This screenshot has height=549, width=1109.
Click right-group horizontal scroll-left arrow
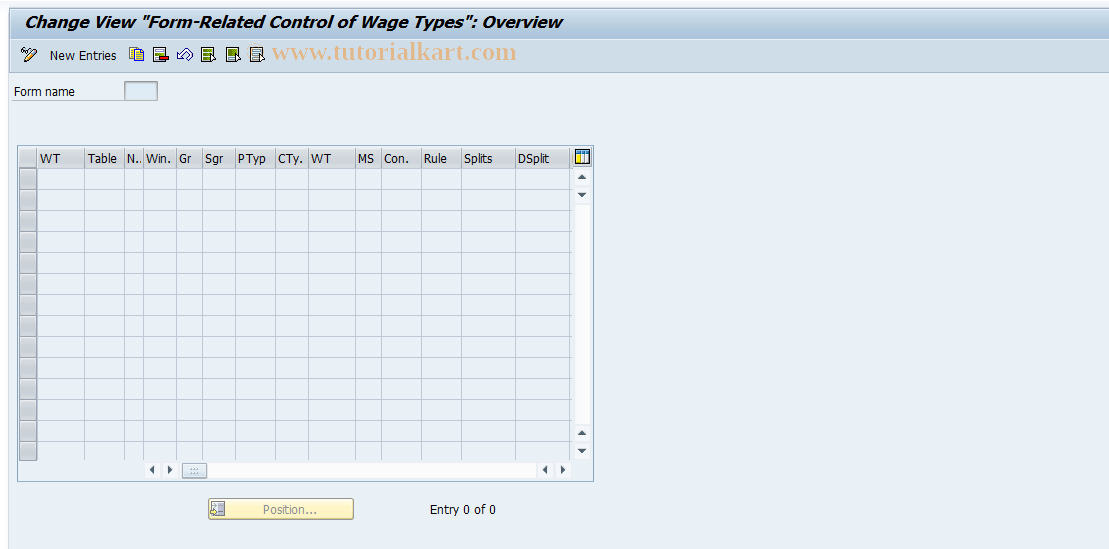tap(545, 470)
